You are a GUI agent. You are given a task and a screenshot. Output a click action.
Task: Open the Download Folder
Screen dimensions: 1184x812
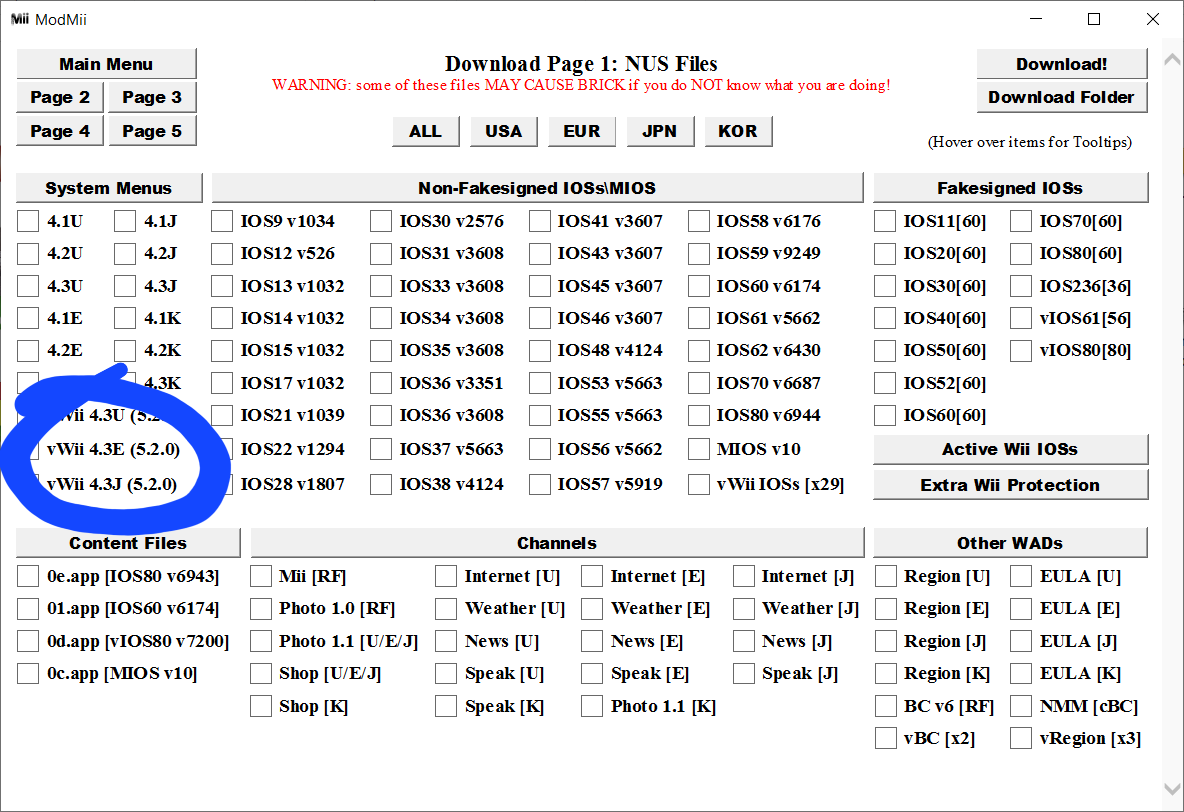click(x=1062, y=97)
